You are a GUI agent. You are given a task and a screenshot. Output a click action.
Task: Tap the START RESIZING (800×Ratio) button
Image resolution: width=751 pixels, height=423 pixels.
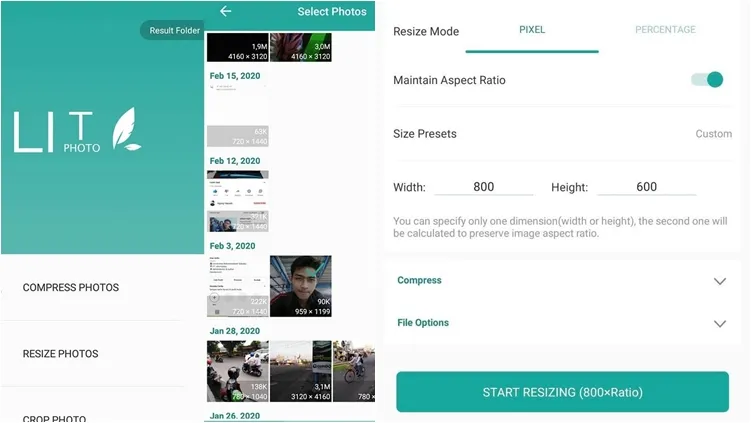562,392
